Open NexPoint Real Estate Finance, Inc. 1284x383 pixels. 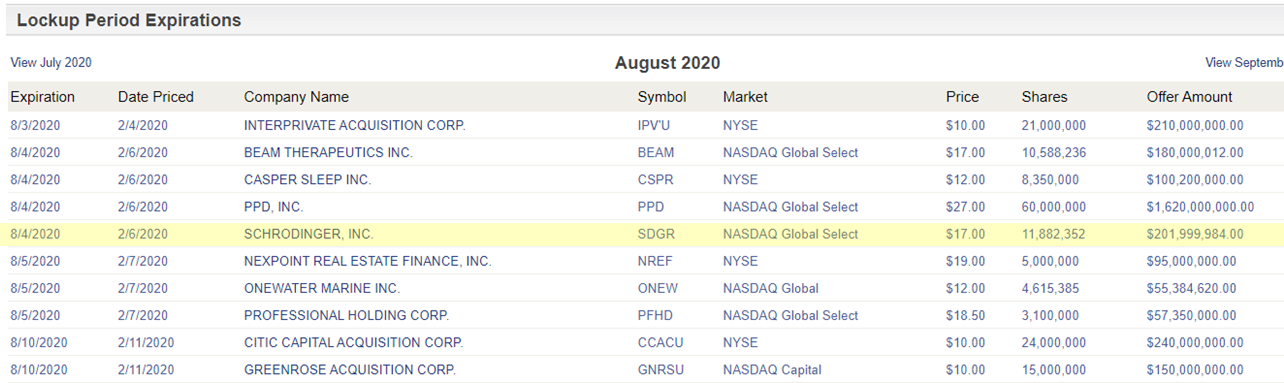click(x=368, y=261)
